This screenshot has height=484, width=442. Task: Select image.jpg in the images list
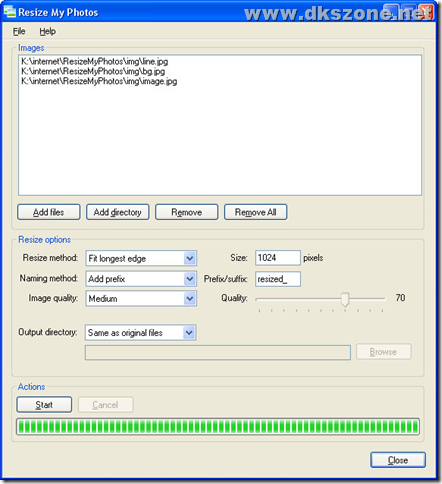point(99,81)
